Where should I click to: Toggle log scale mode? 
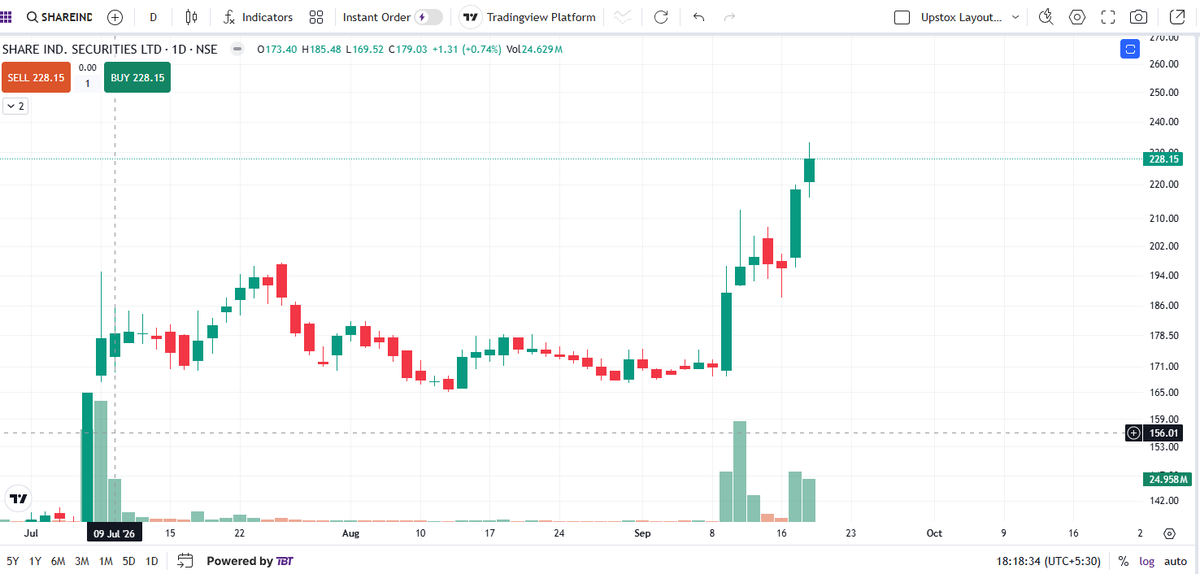(1148, 561)
